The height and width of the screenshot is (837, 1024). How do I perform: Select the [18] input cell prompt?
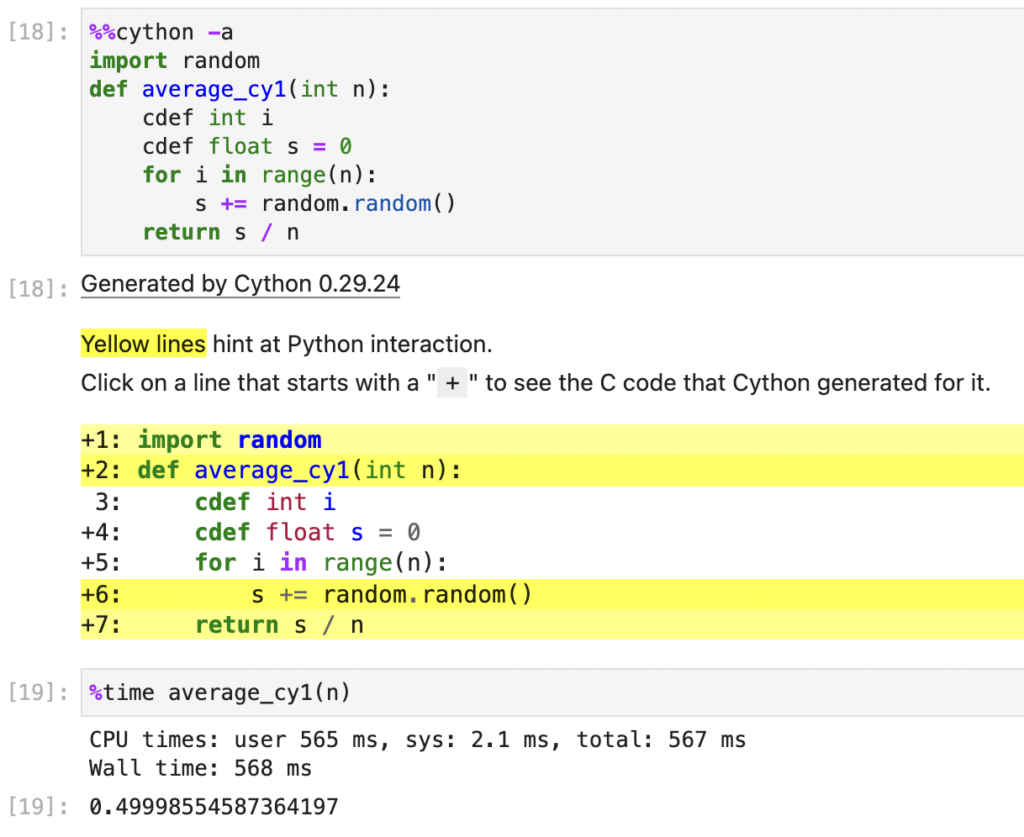[38, 32]
